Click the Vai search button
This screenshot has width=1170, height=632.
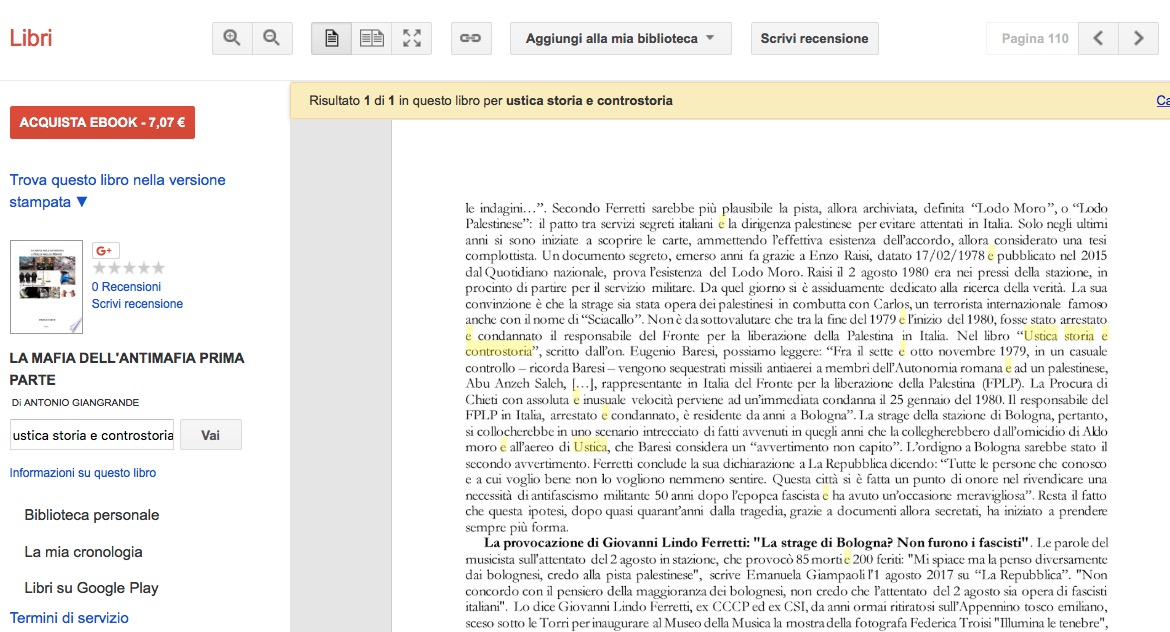click(x=210, y=435)
